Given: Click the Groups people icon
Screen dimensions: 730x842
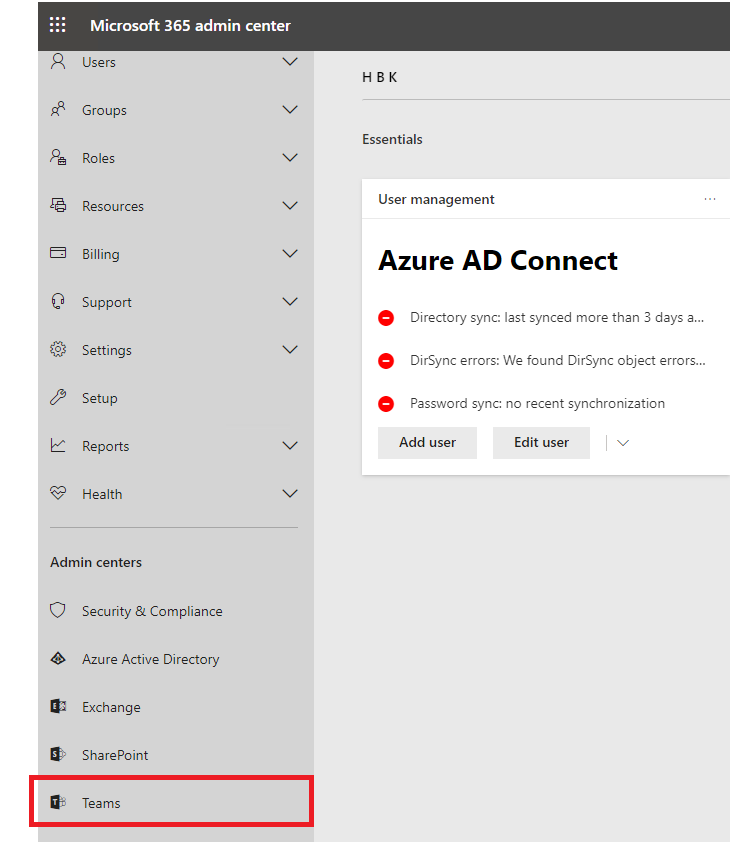Looking at the screenshot, I should [x=58, y=109].
